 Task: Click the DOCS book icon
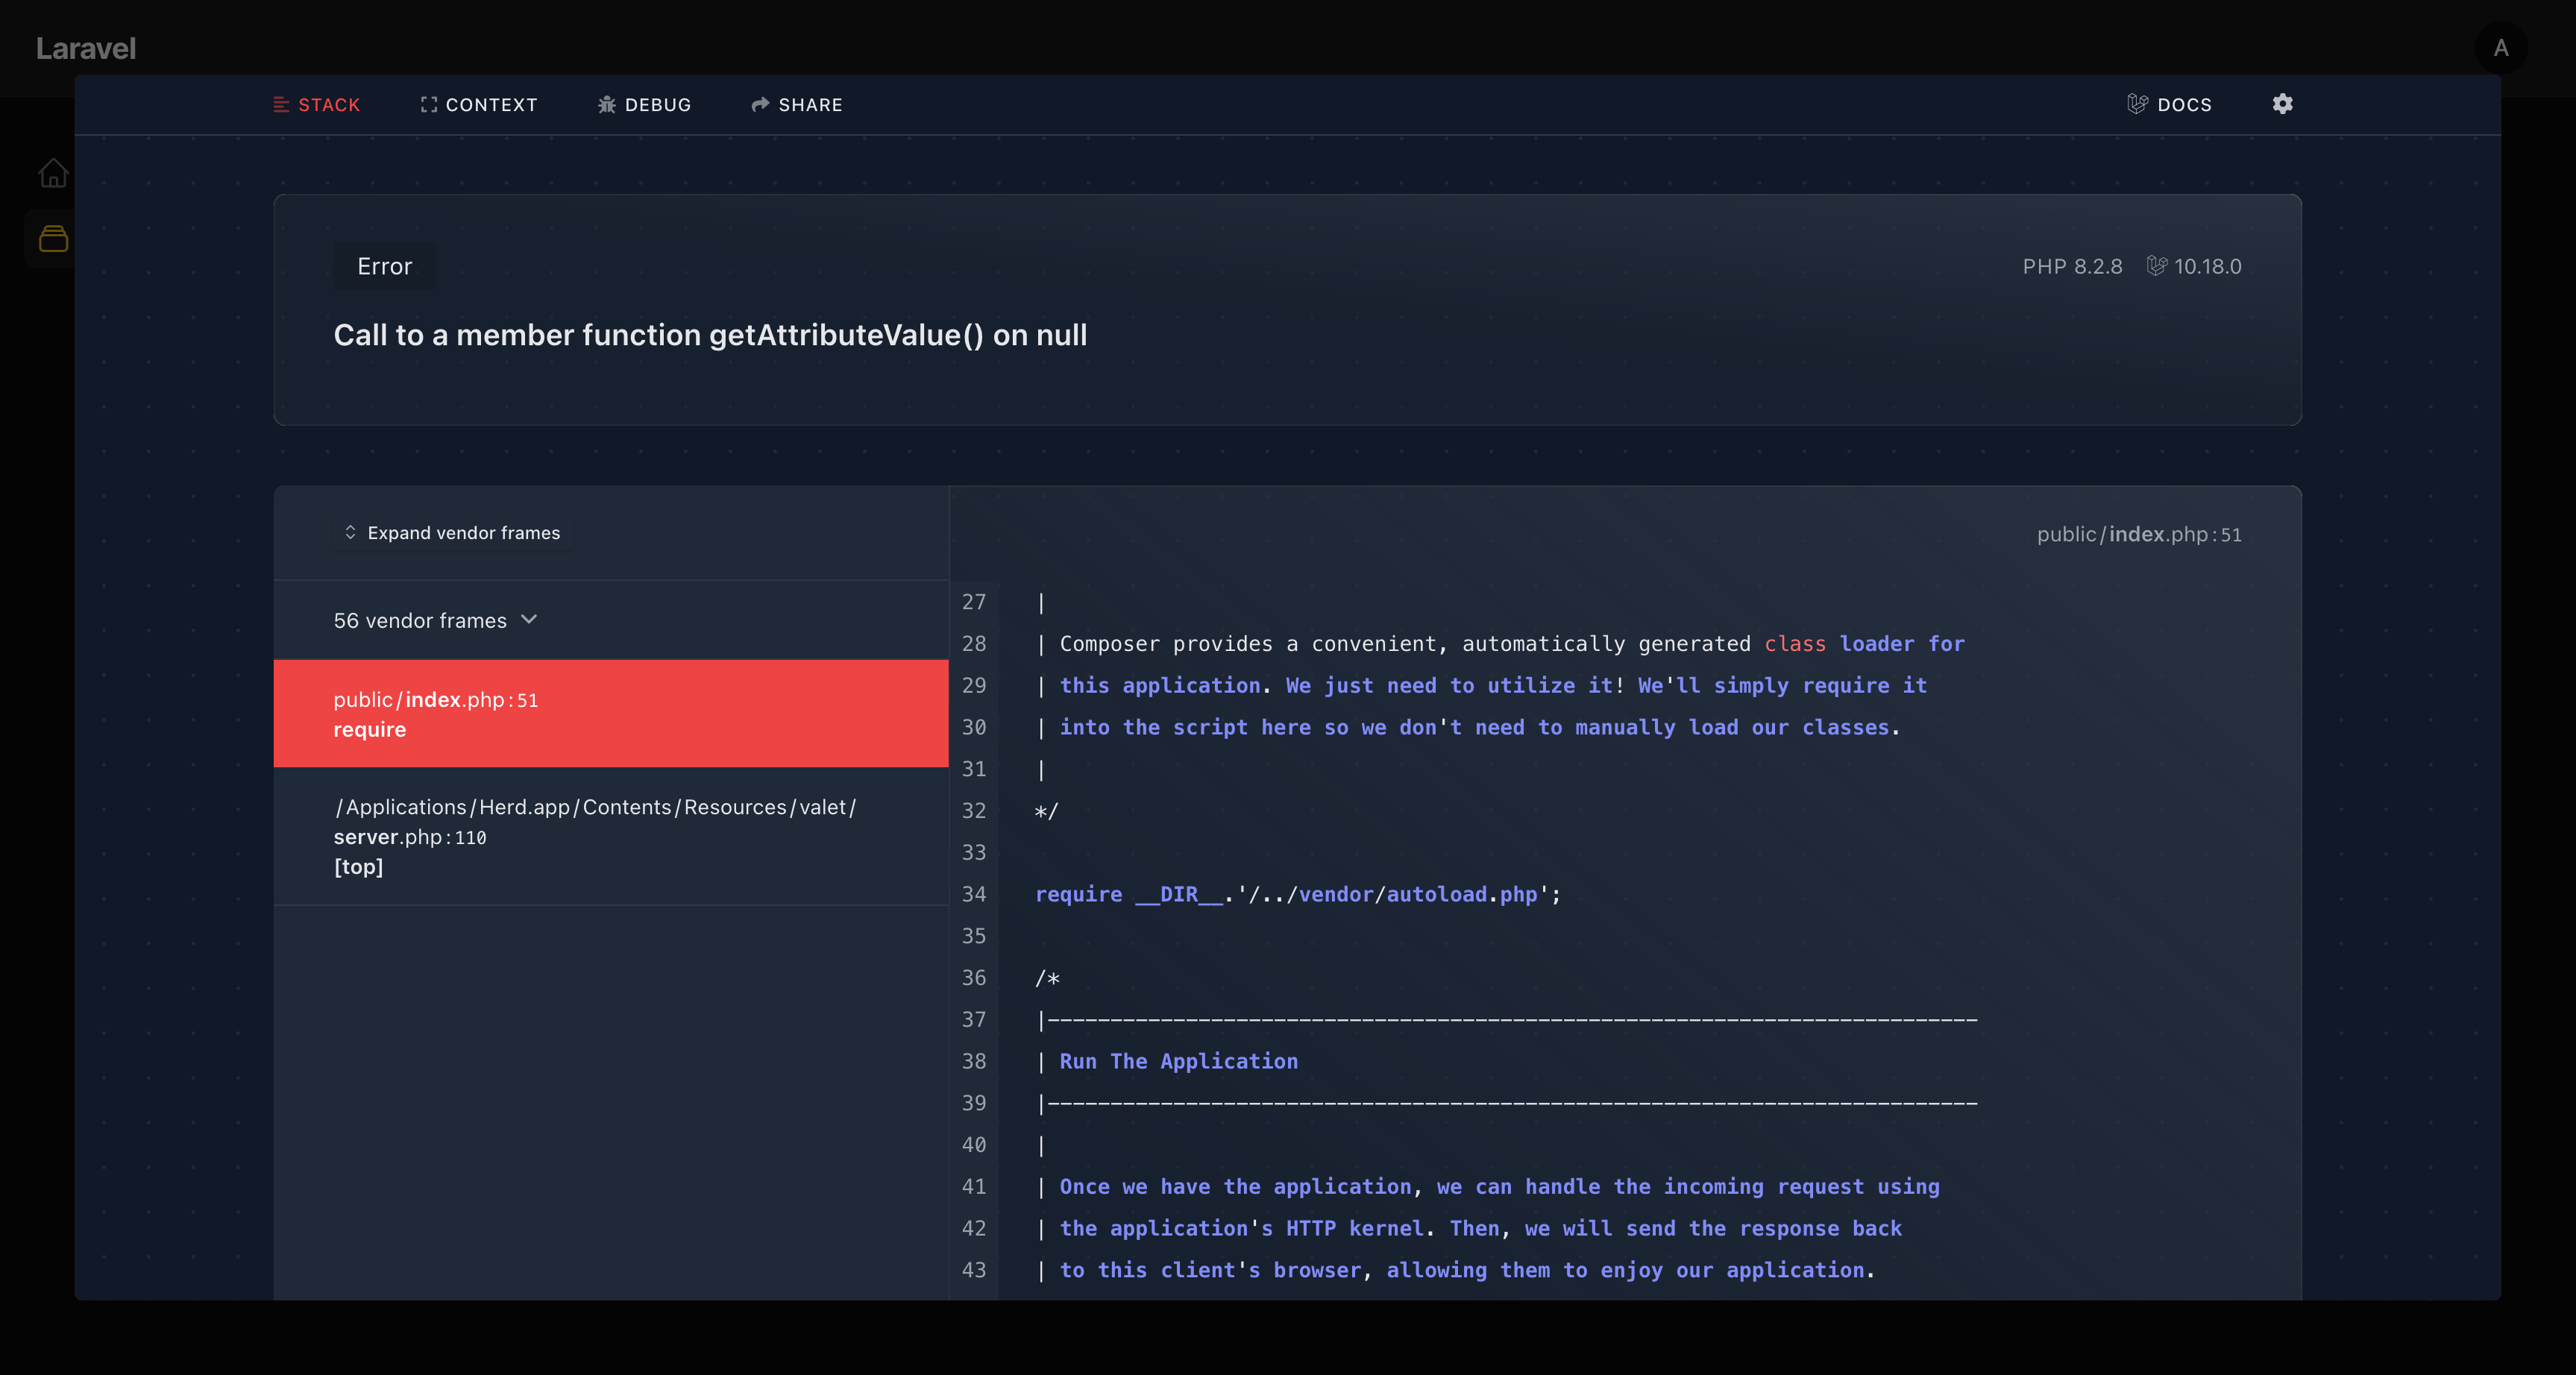pos(2138,104)
